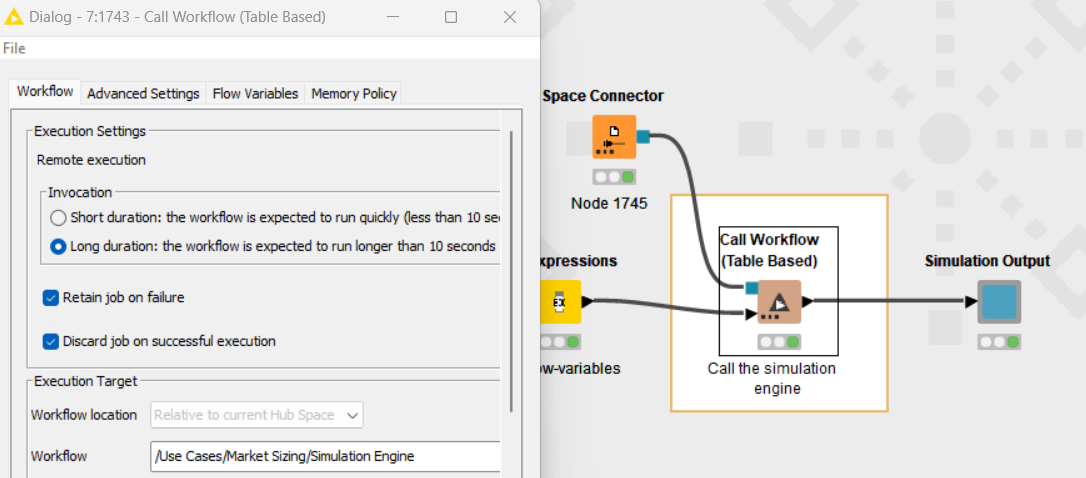Switch to the Memory Policy tab
1086x478 pixels.
354,93
